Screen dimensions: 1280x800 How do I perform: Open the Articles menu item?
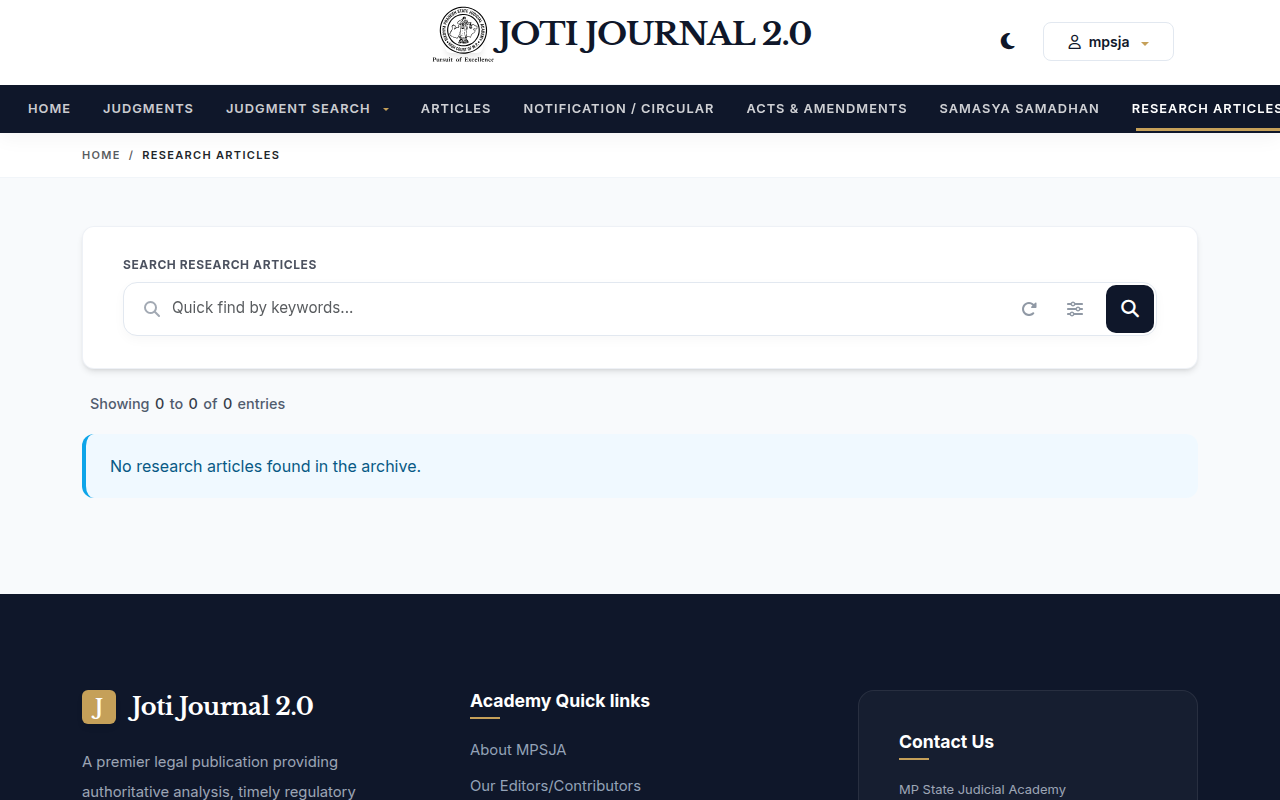[x=456, y=108]
